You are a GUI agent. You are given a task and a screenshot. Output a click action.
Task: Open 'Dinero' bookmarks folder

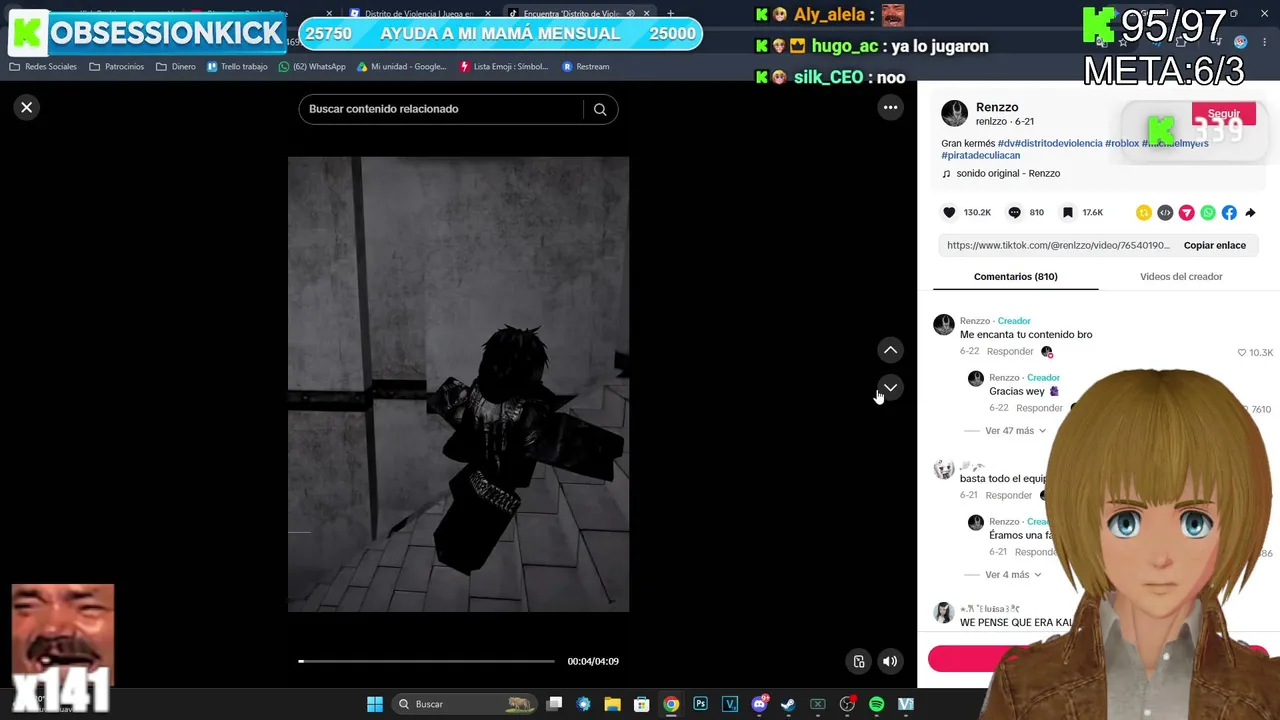point(176,67)
